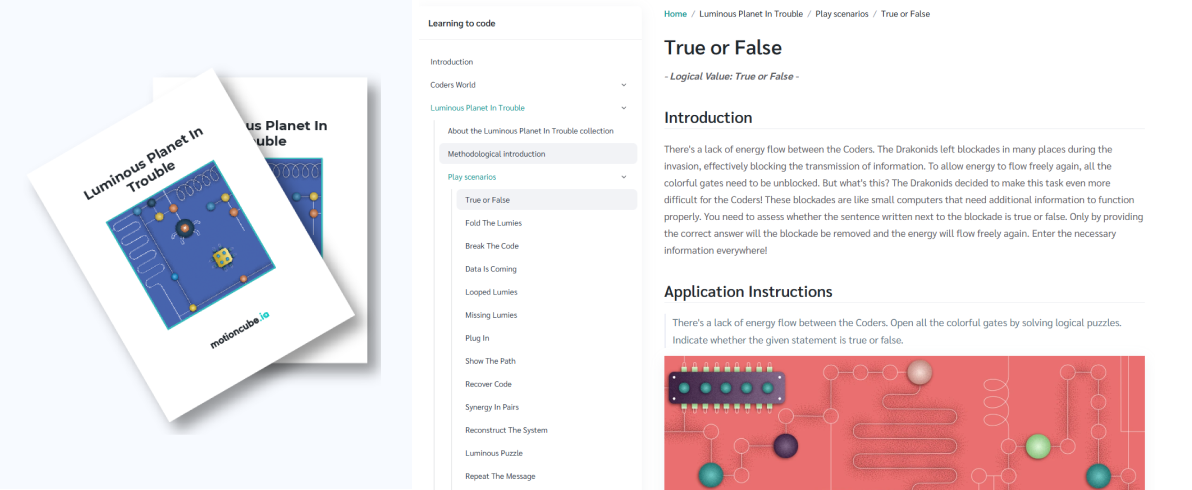
Task: Open the Plug In scenario
Action: pos(477,338)
